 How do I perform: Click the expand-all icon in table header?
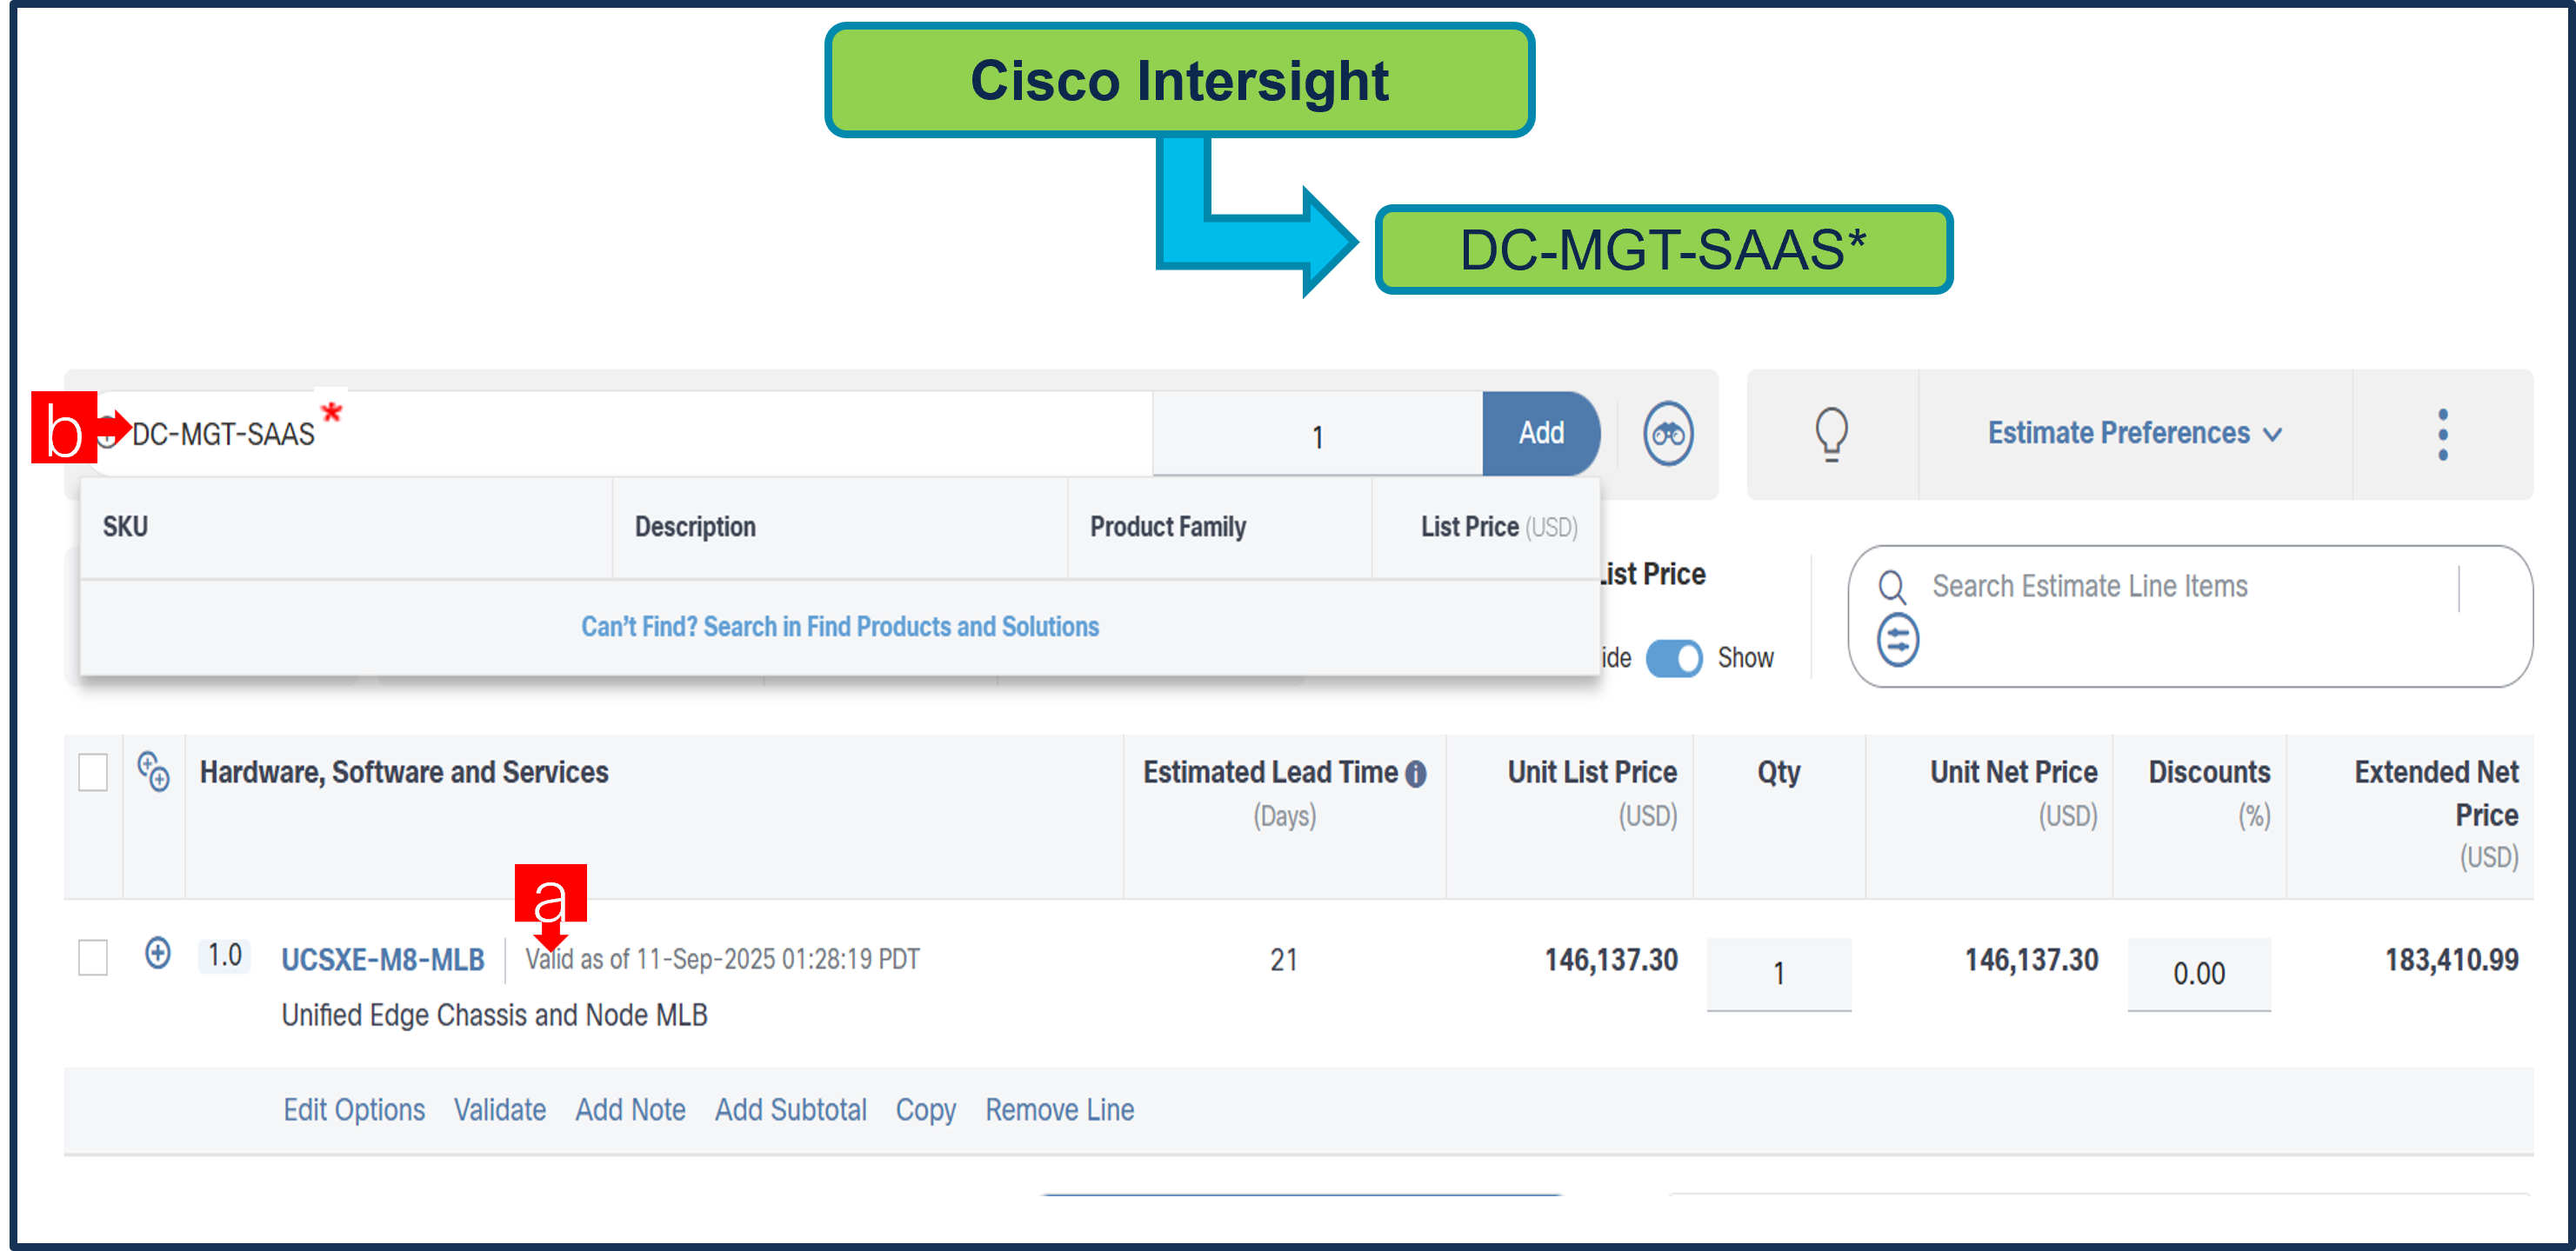pos(153,772)
